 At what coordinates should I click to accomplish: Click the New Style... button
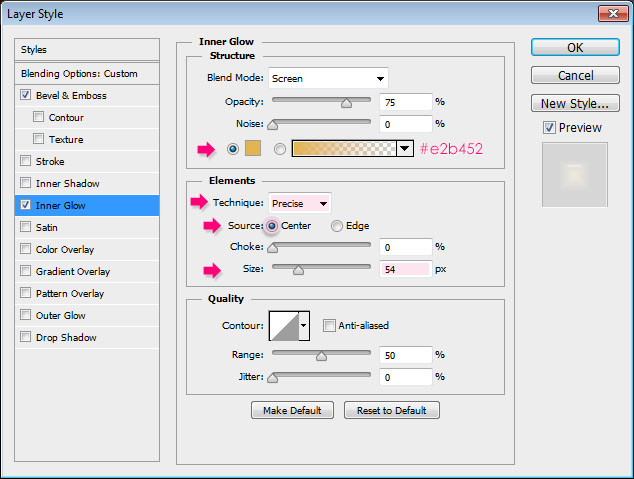click(575, 103)
